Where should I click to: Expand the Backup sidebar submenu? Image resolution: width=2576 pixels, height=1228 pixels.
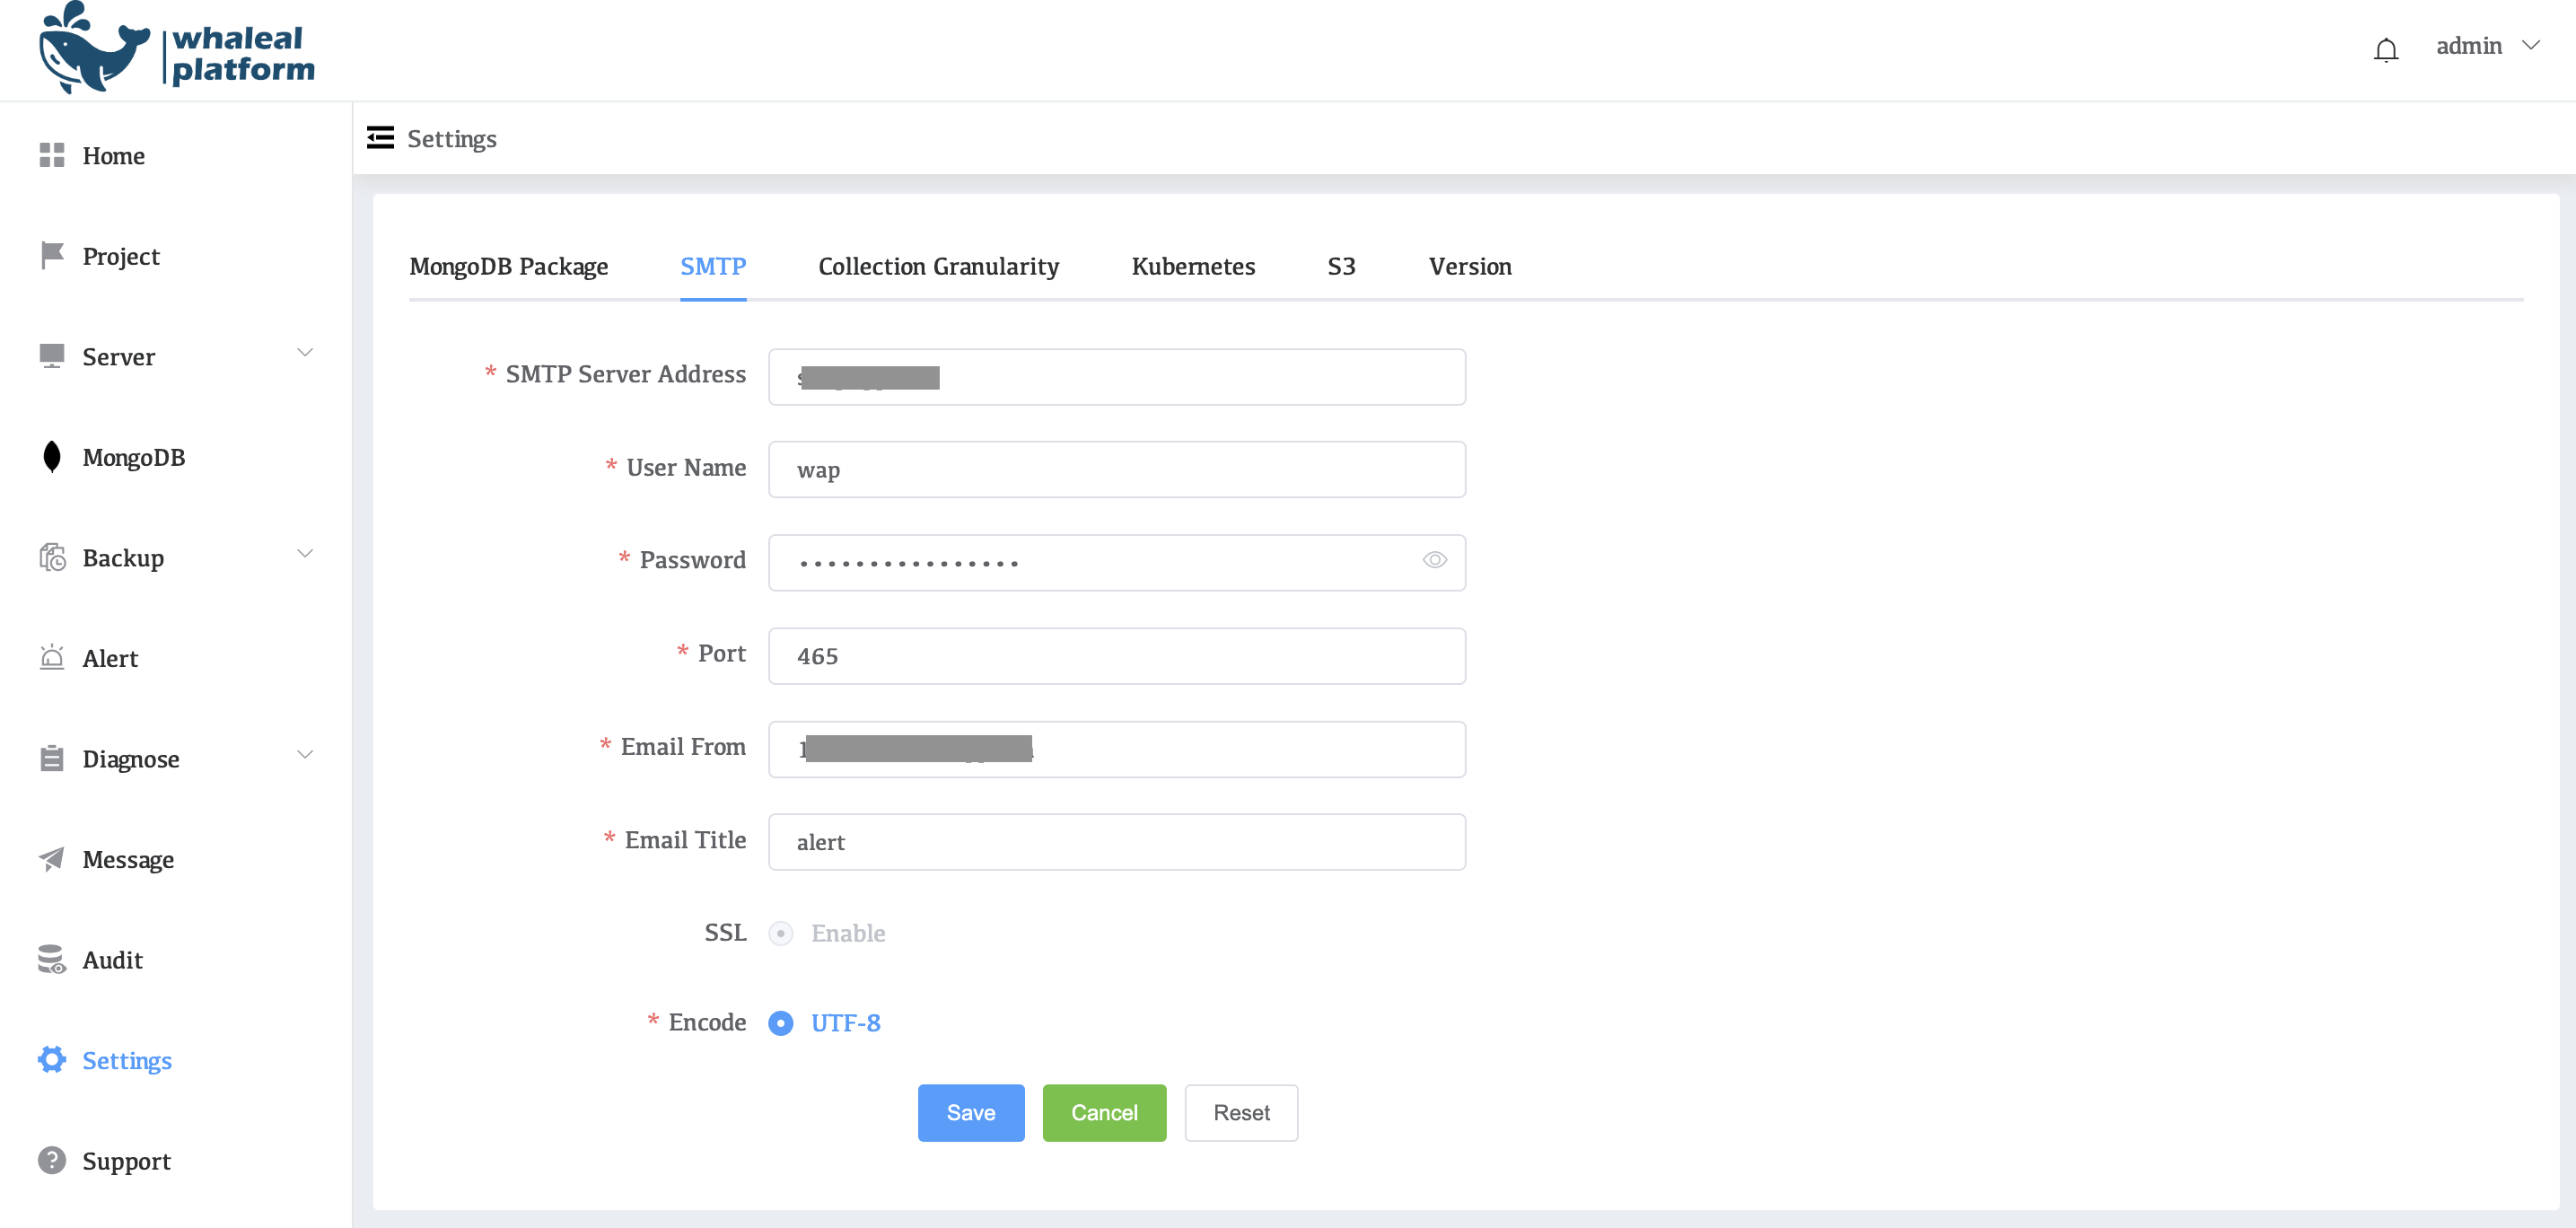point(305,554)
